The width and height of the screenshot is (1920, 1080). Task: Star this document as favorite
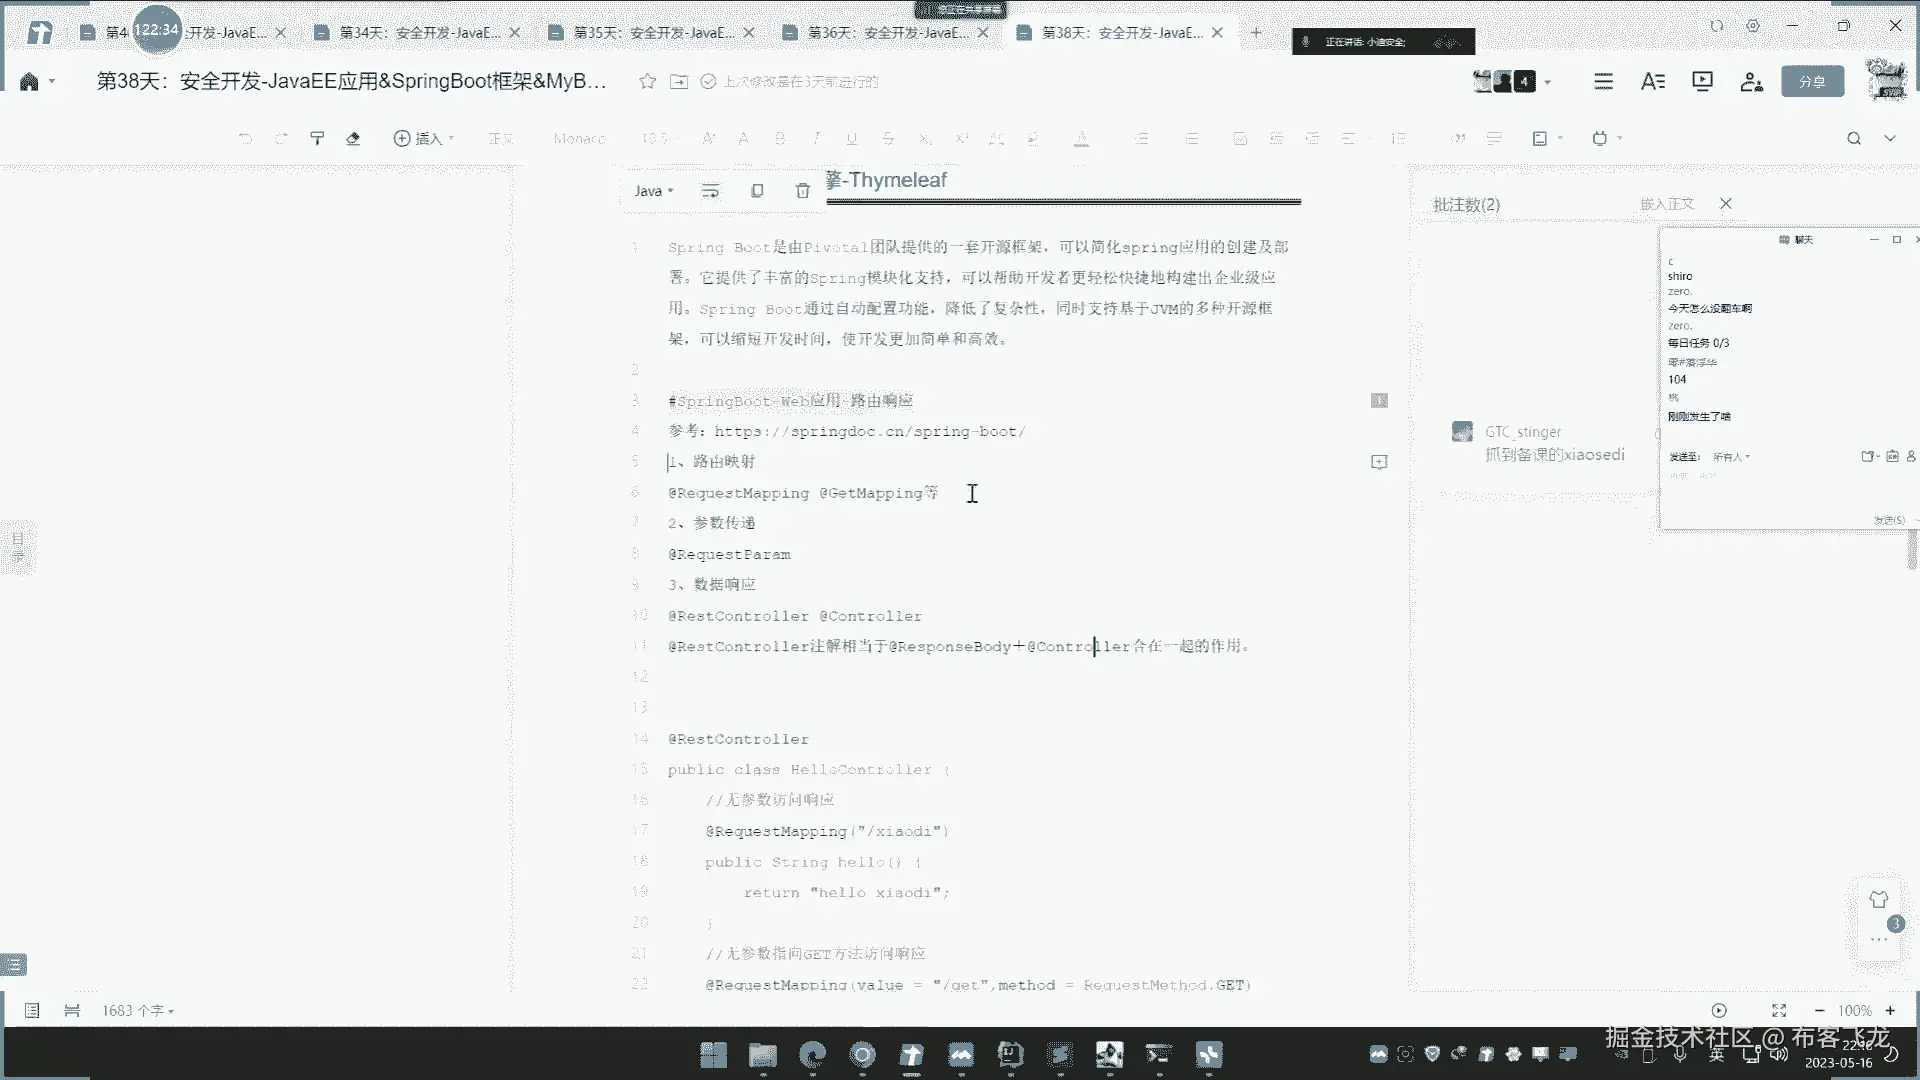pyautogui.click(x=647, y=82)
